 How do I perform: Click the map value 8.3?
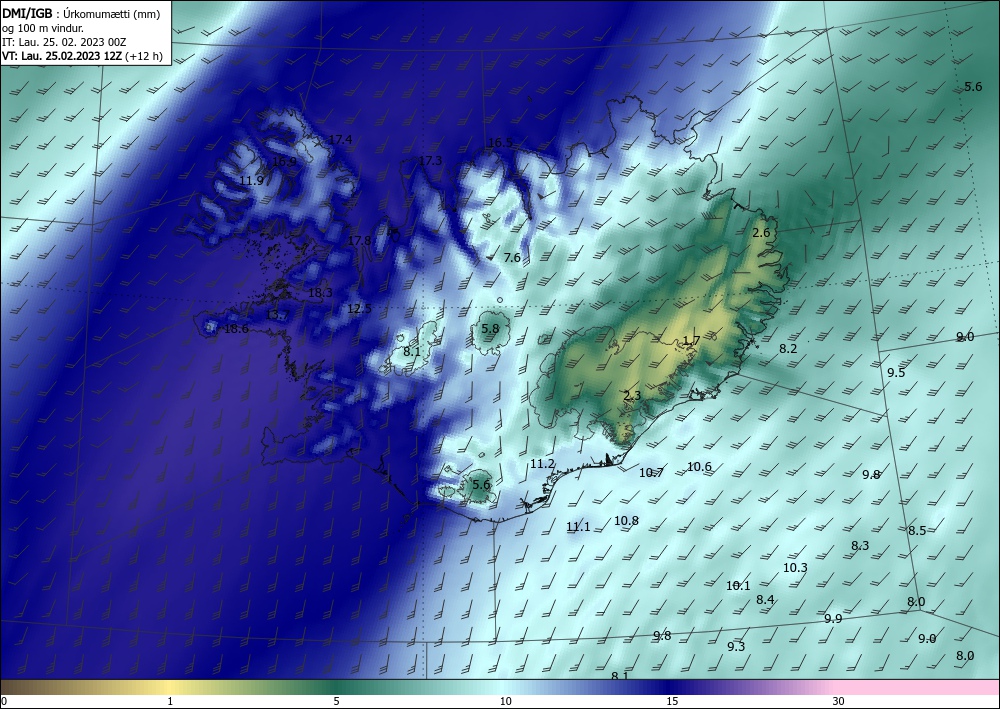(860, 546)
